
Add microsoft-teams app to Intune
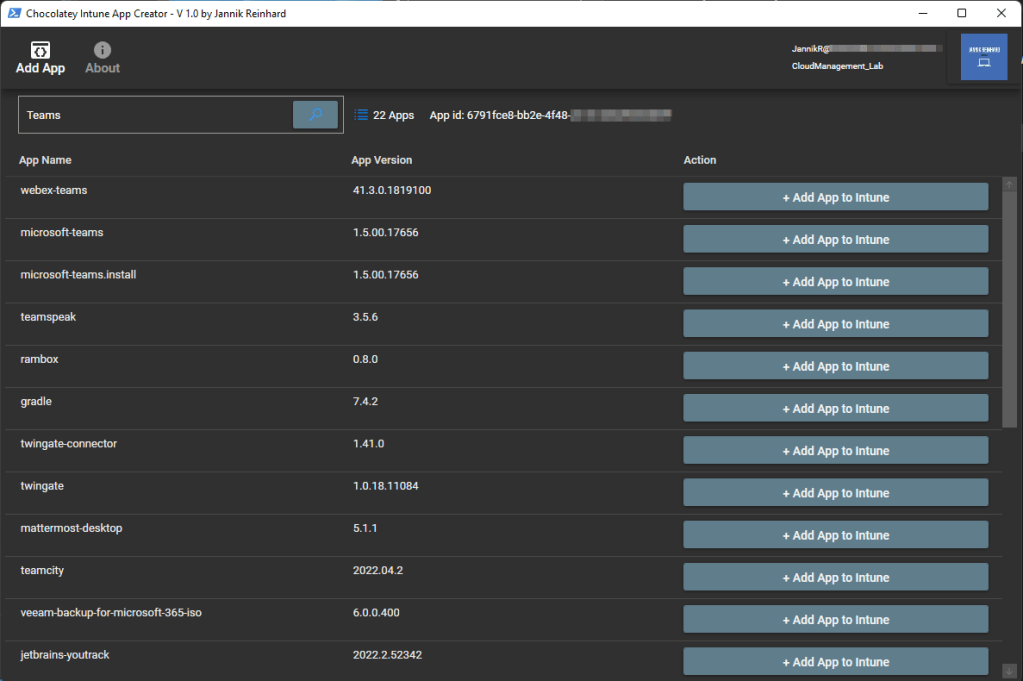tap(835, 240)
